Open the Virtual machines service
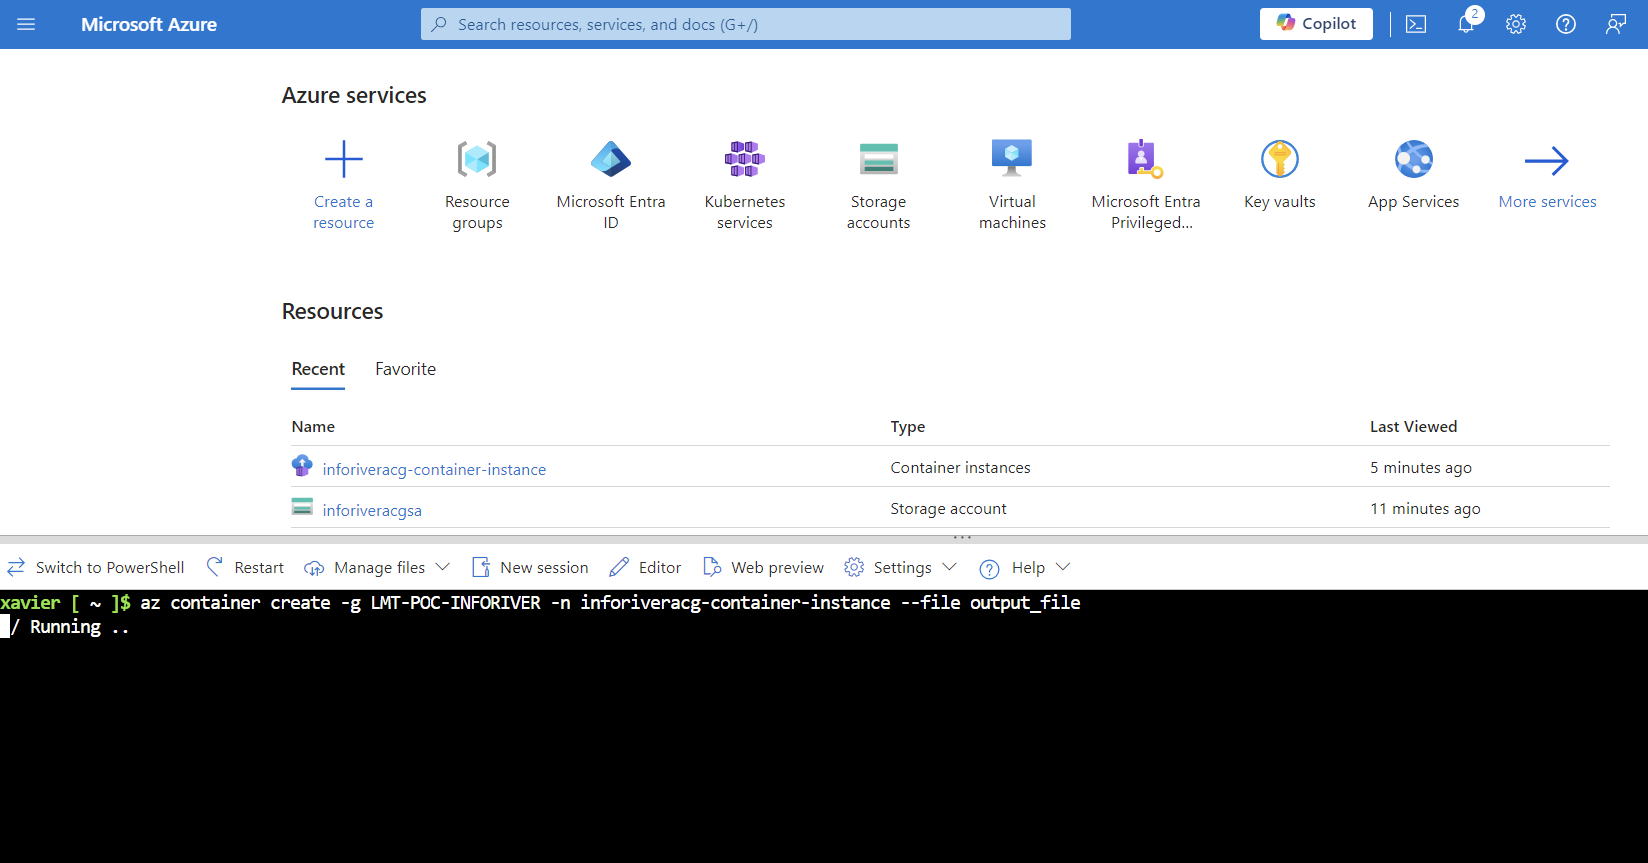Screen dimensions: 1648x863 click(x=1012, y=160)
